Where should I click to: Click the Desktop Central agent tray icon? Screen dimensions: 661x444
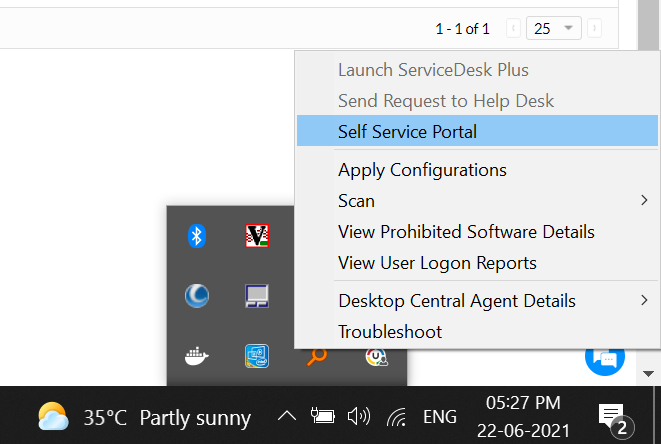coord(376,357)
